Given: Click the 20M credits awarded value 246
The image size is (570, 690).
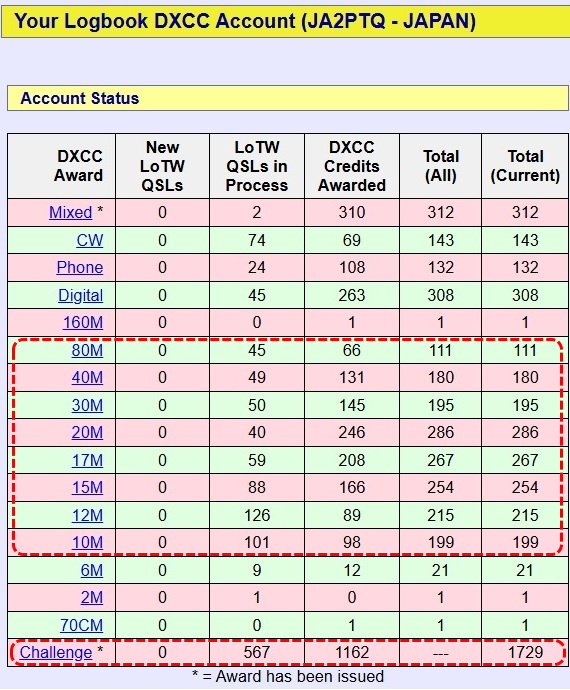Looking at the screenshot, I should click(352, 433).
